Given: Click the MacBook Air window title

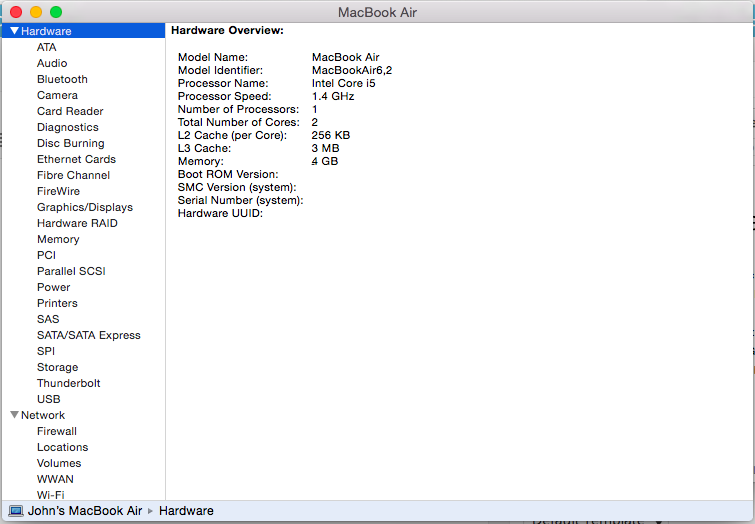Looking at the screenshot, I should (377, 12).
